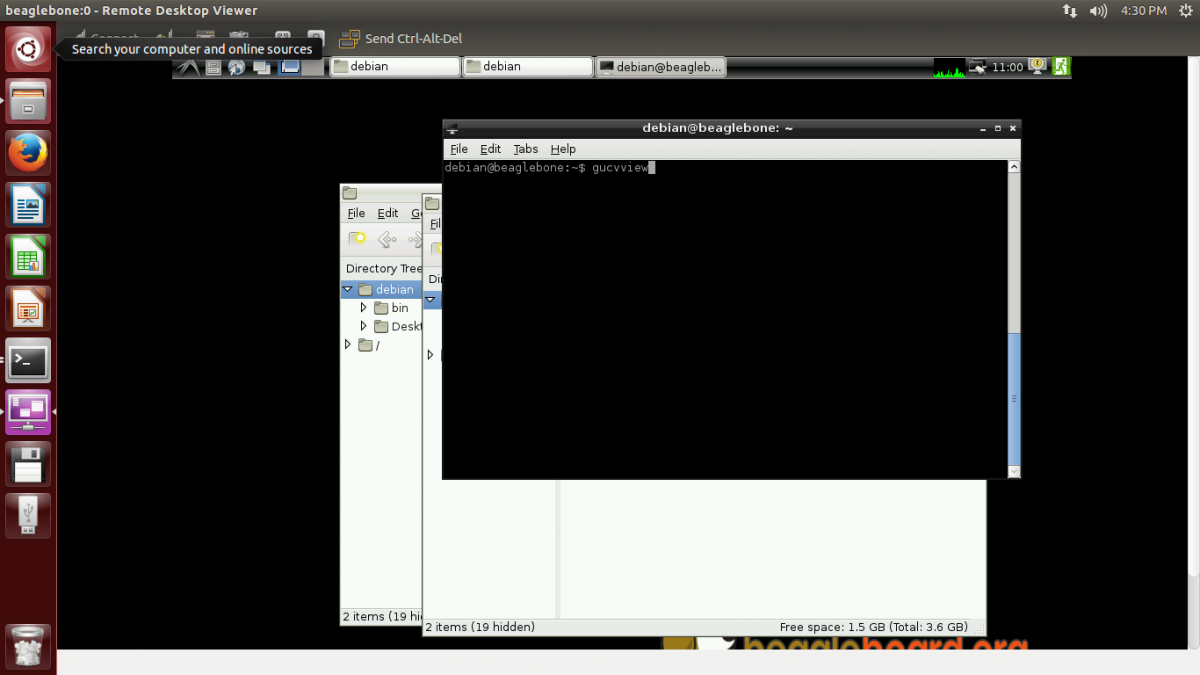The image size is (1200, 675).
Task: Expand the root / folder in Directory Tree
Action: point(348,344)
